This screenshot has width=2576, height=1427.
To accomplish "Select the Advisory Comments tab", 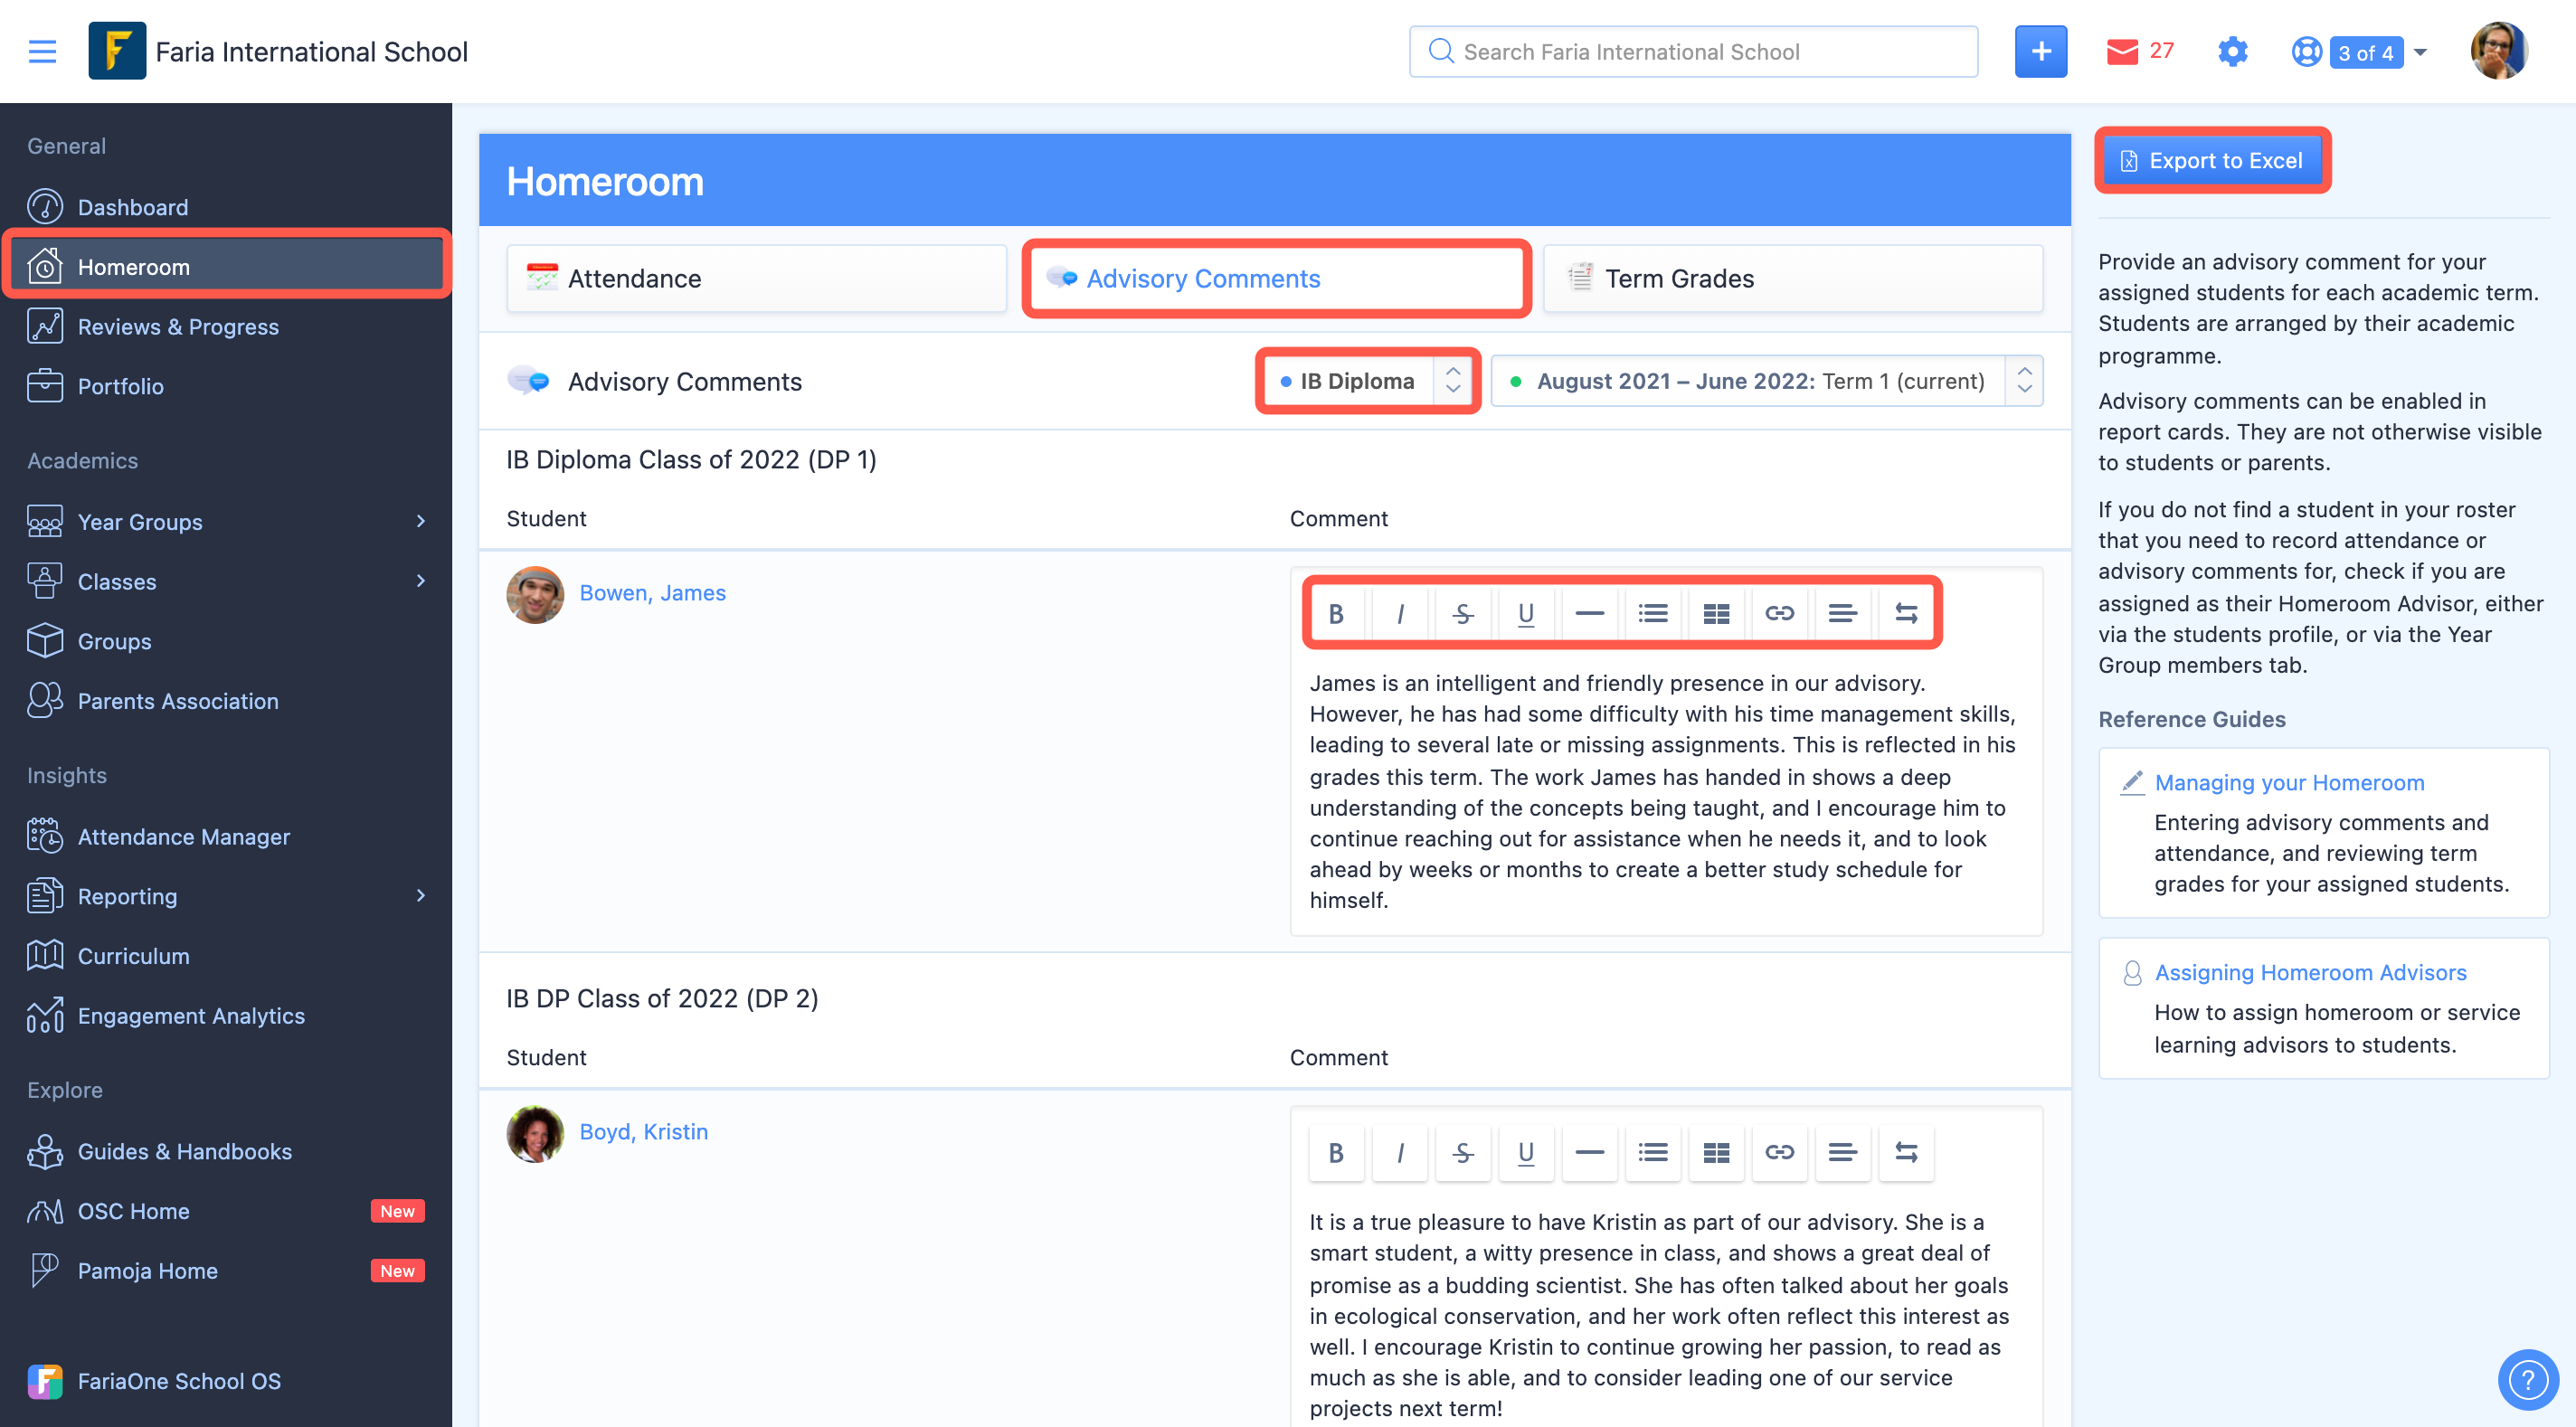I will 1276,279.
